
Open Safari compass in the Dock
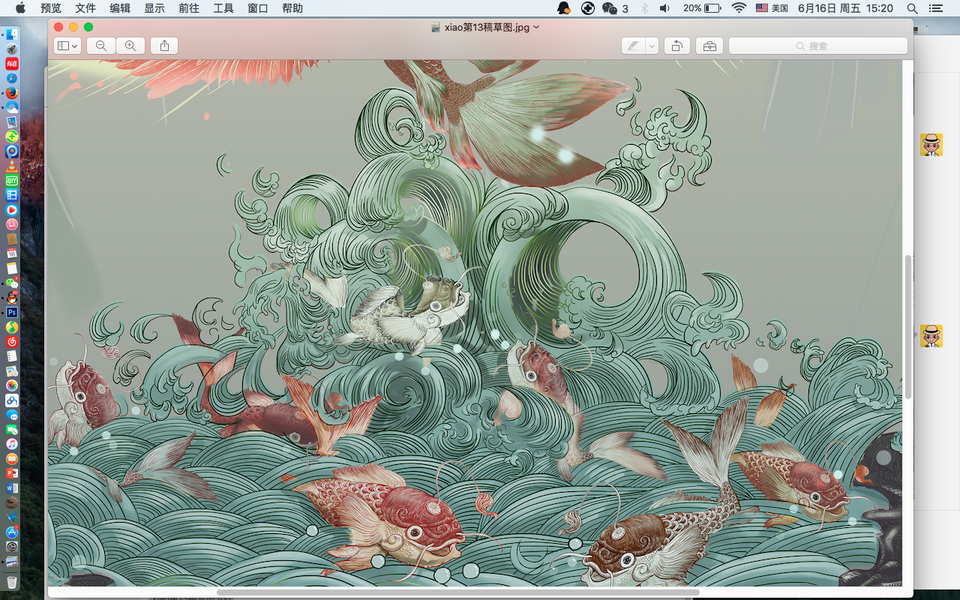[x=12, y=78]
